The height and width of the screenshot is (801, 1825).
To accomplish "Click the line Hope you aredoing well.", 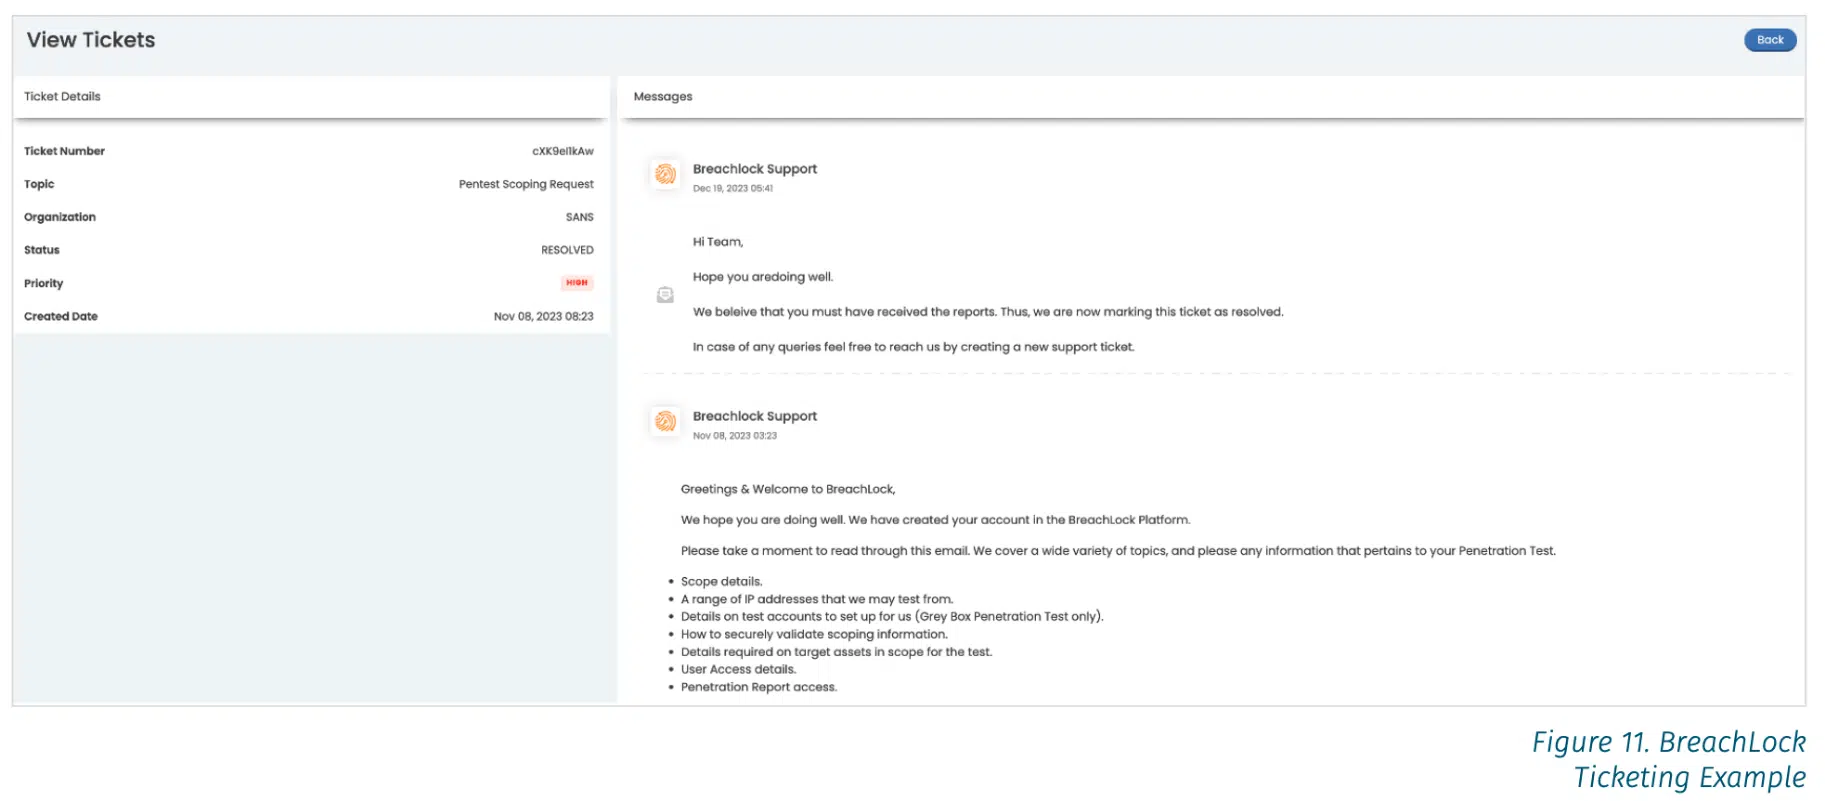I will coord(763,277).
